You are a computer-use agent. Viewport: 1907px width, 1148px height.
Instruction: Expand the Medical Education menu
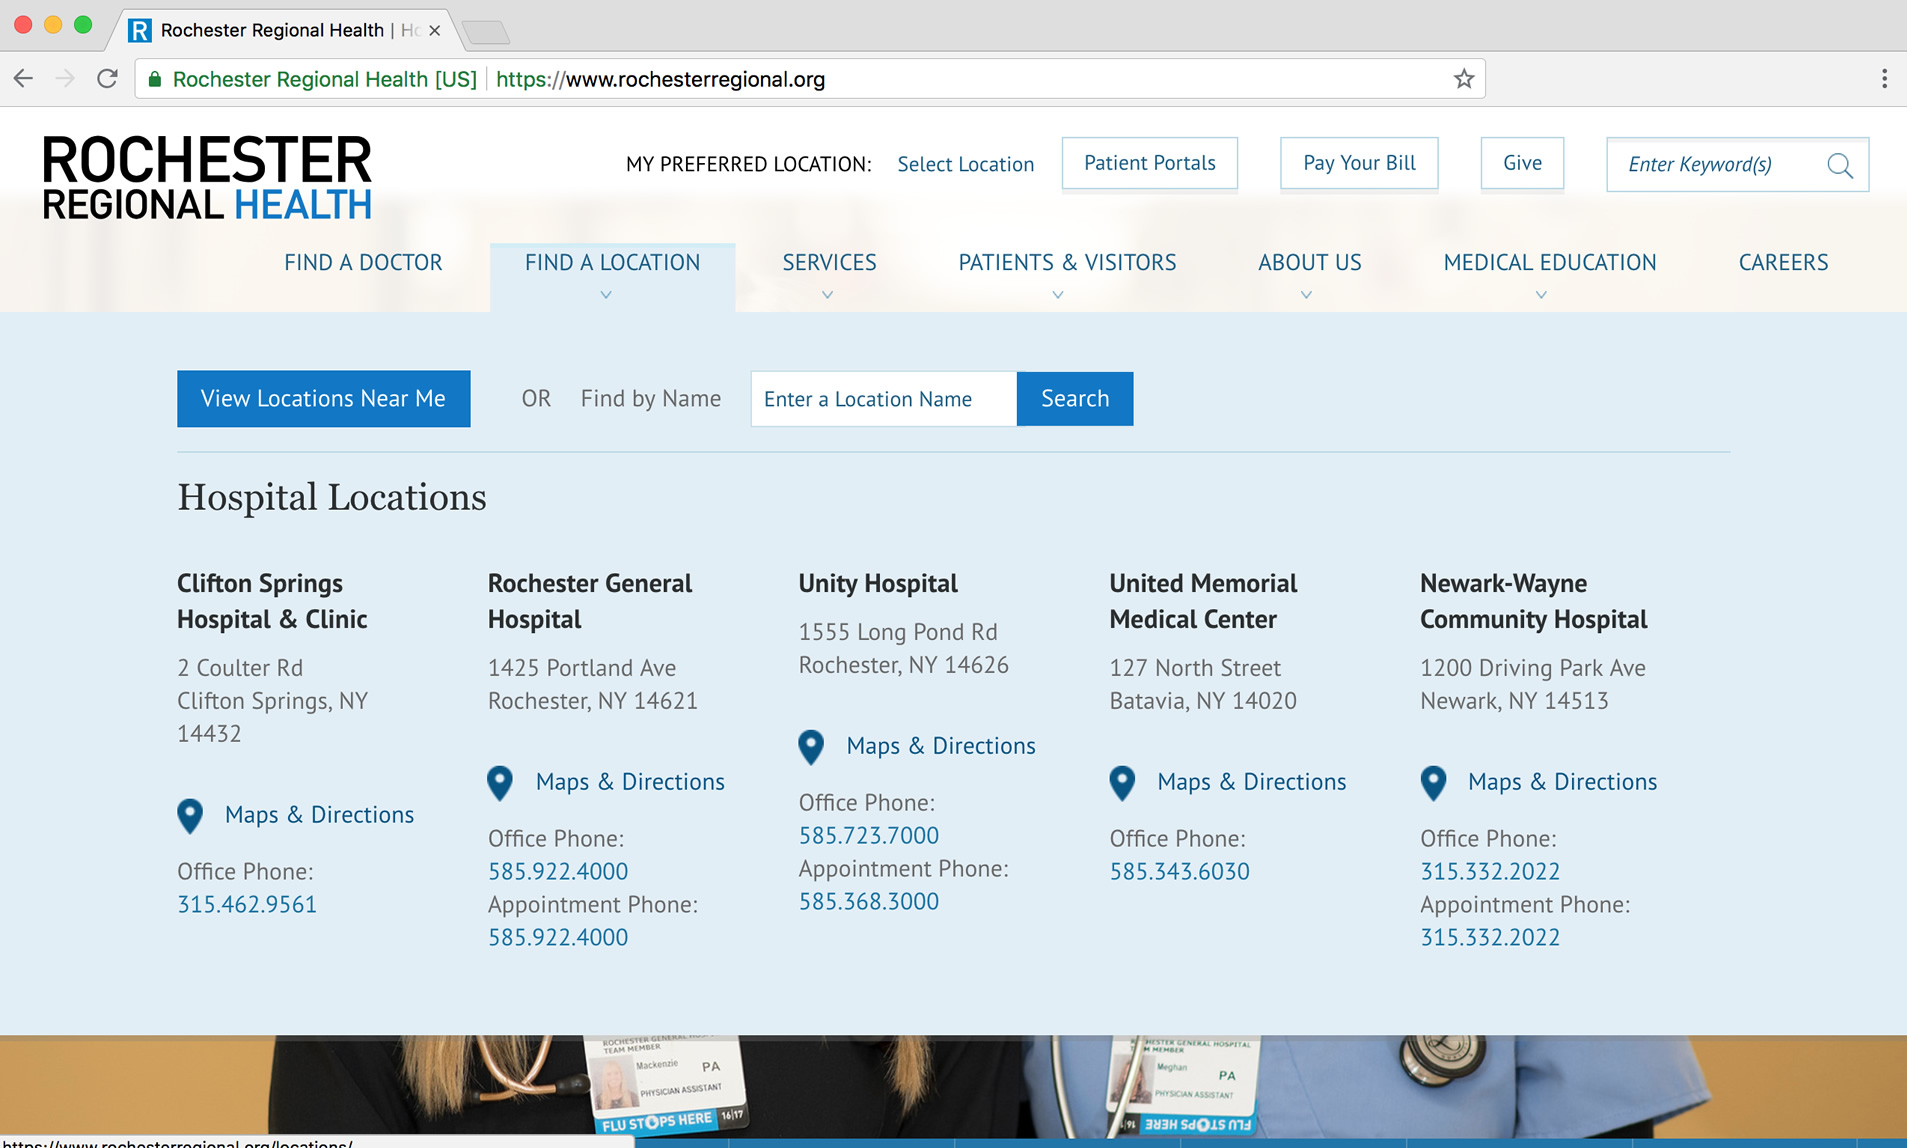[x=1549, y=263]
